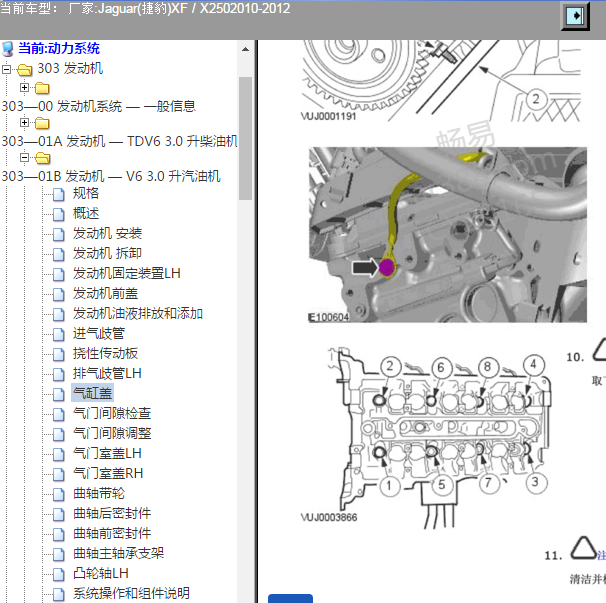Expand the folder under 303 发动机
The image size is (606, 603).
[24, 88]
